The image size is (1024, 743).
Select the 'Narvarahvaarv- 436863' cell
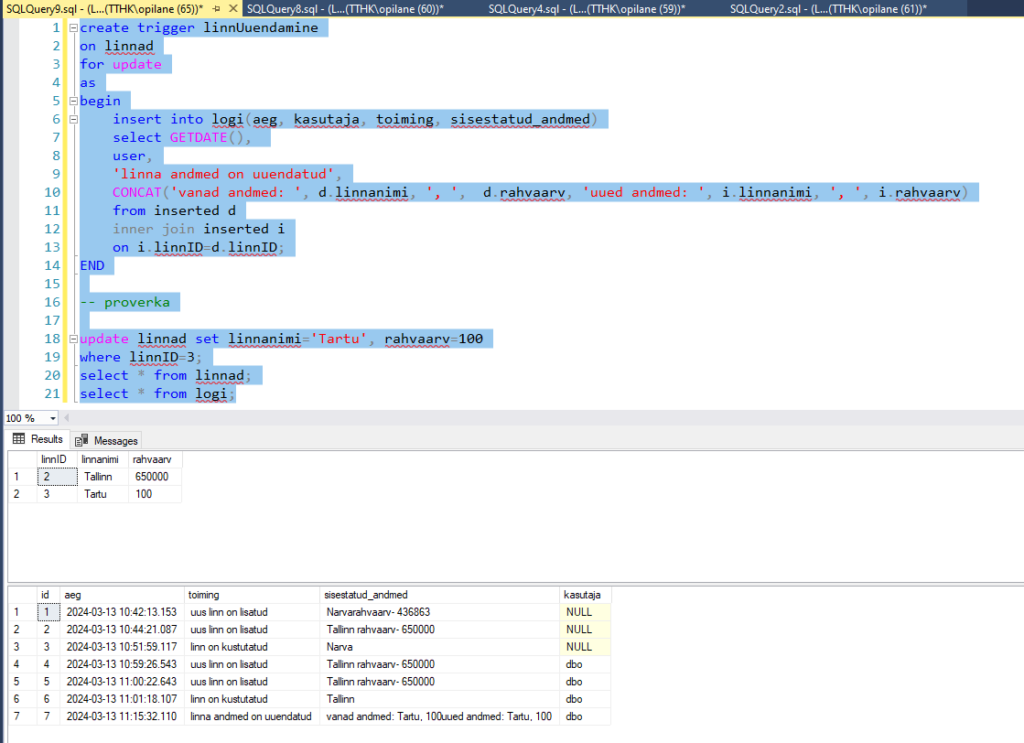tap(440, 612)
